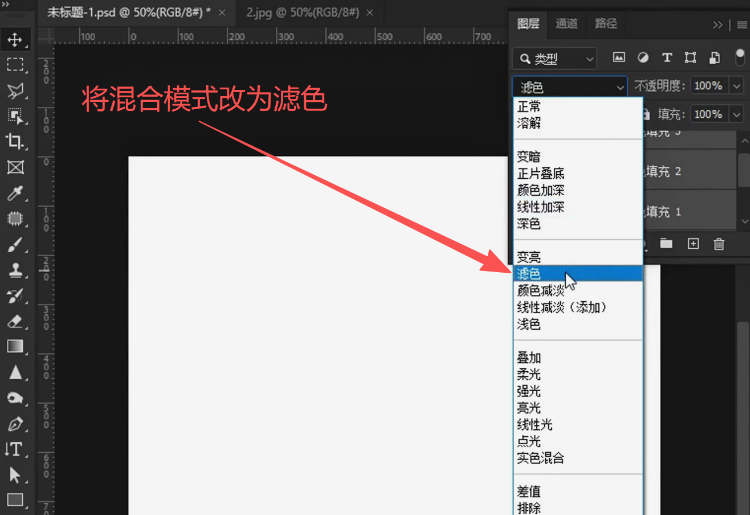Image resolution: width=750 pixels, height=515 pixels.
Task: Select the Vertical Type tool
Action: coord(15,449)
